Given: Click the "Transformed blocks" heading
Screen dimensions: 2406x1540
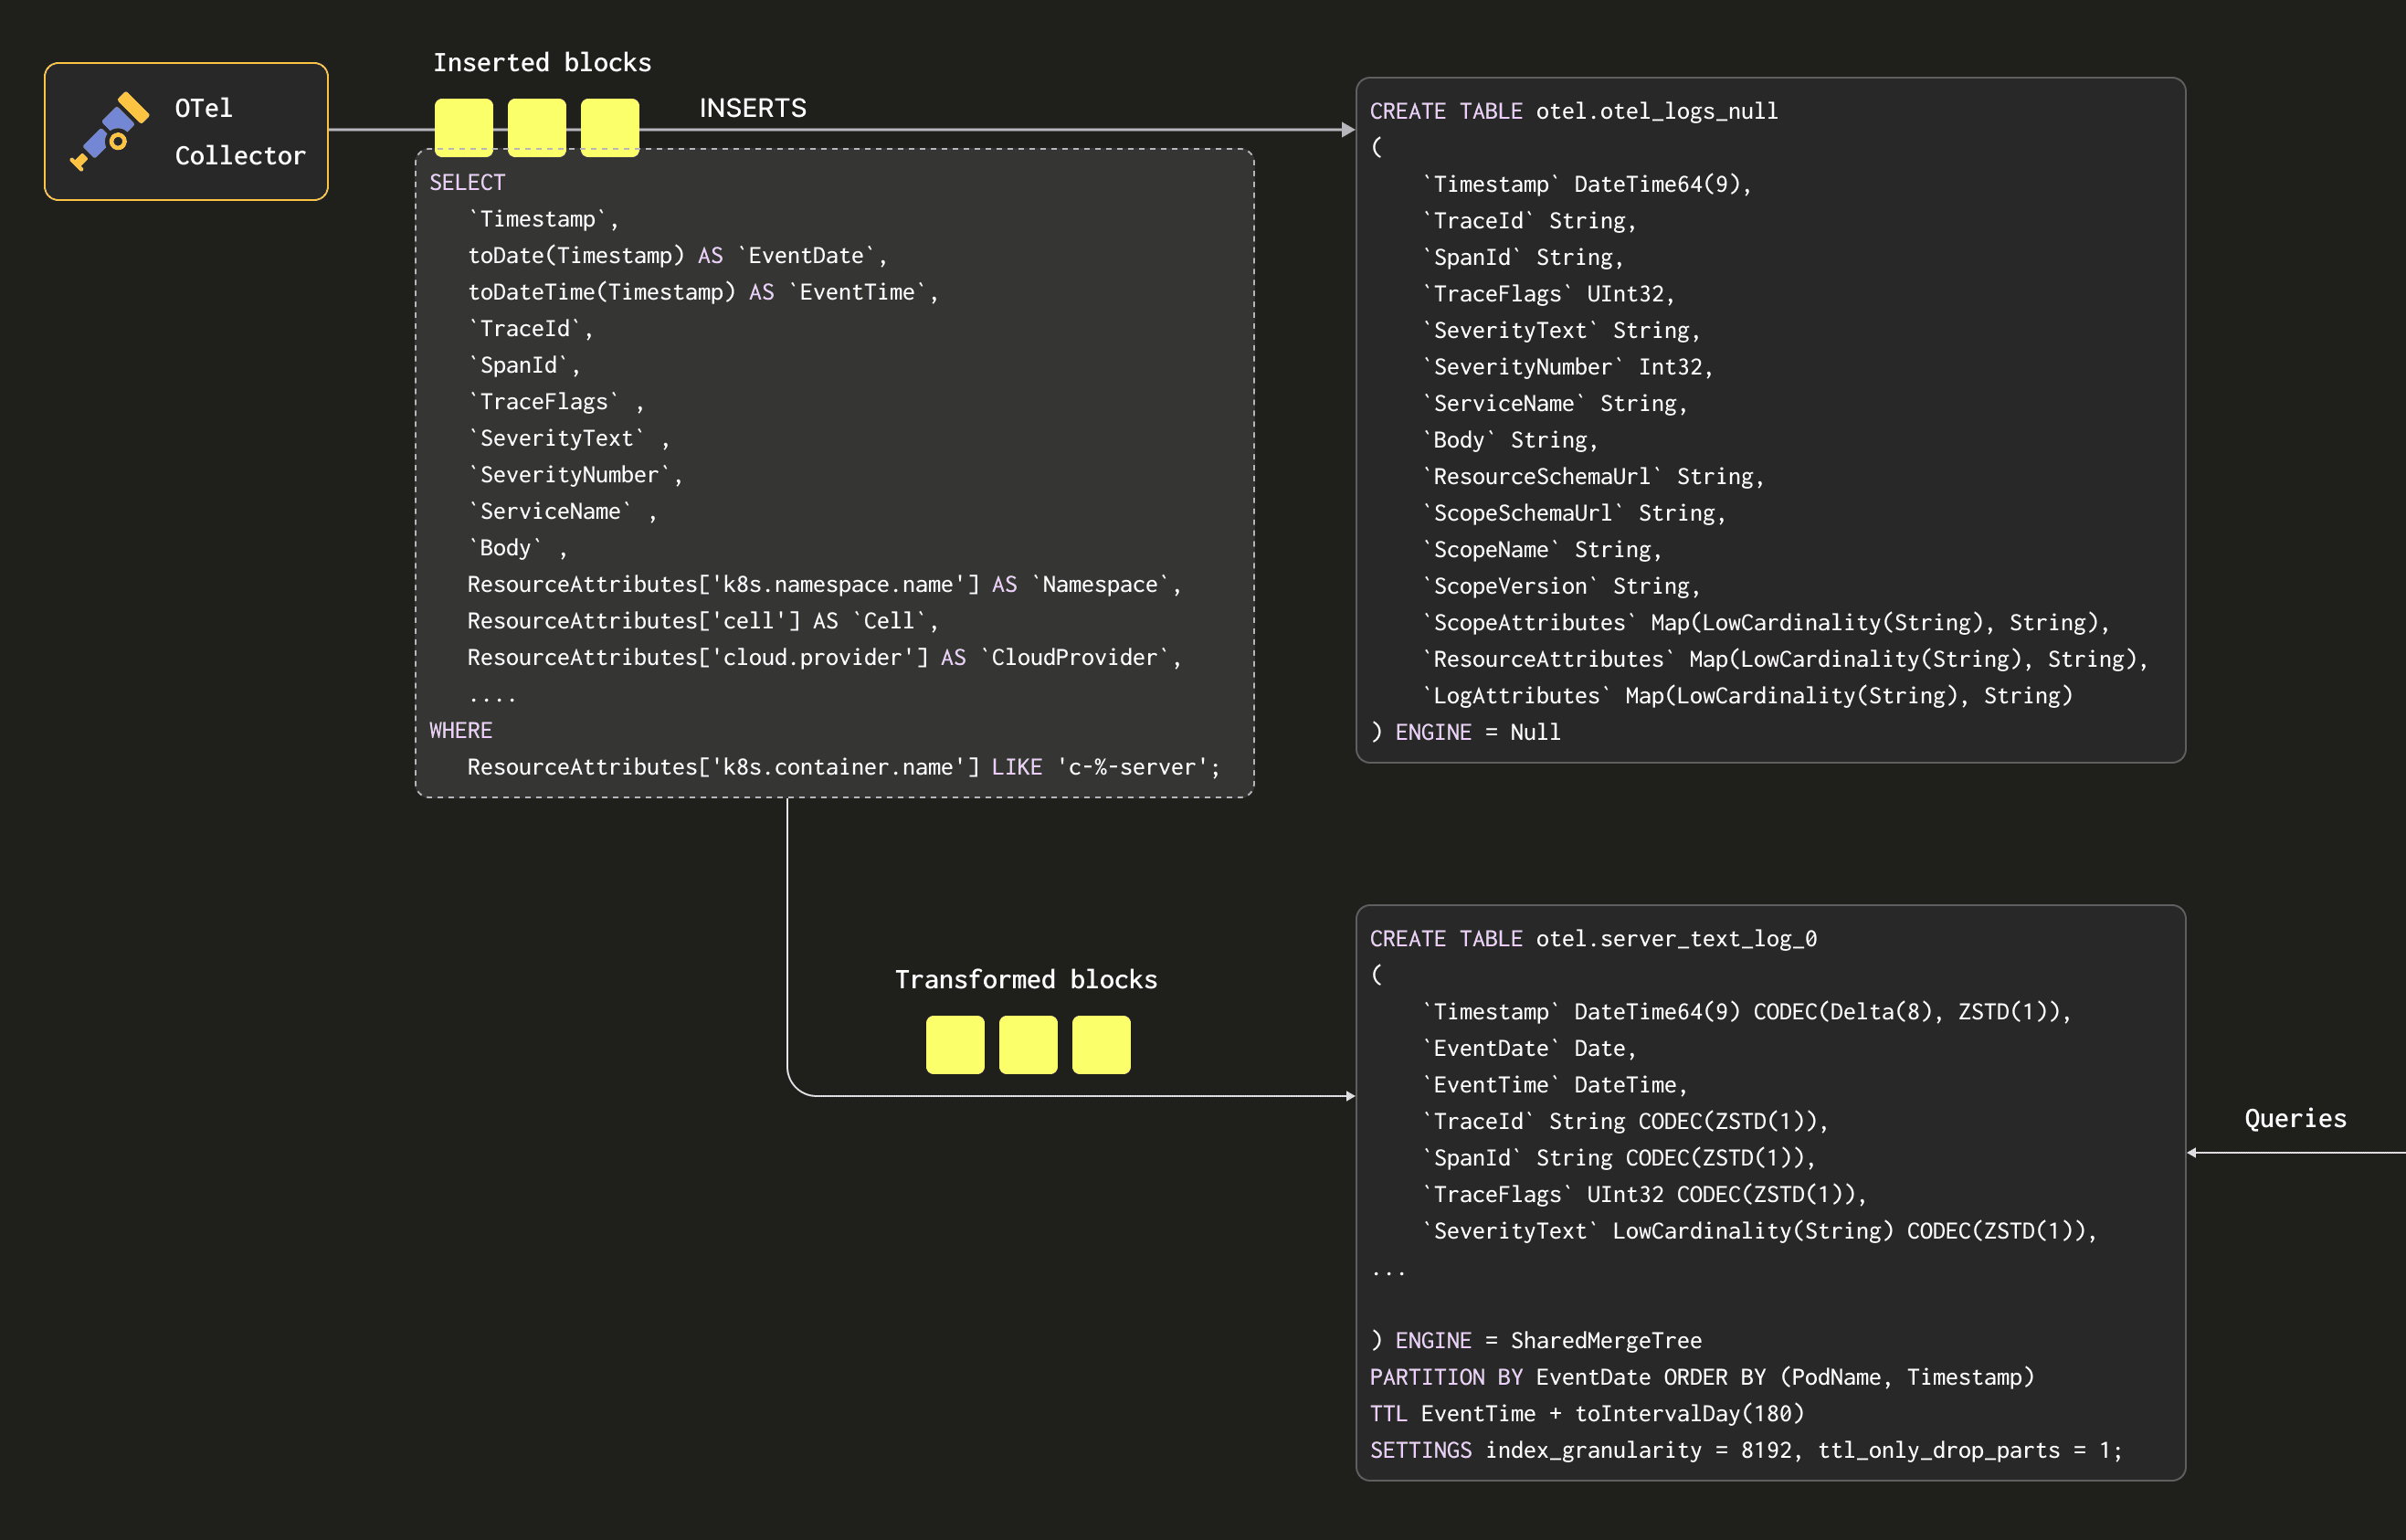Looking at the screenshot, I should pos(1026,979).
